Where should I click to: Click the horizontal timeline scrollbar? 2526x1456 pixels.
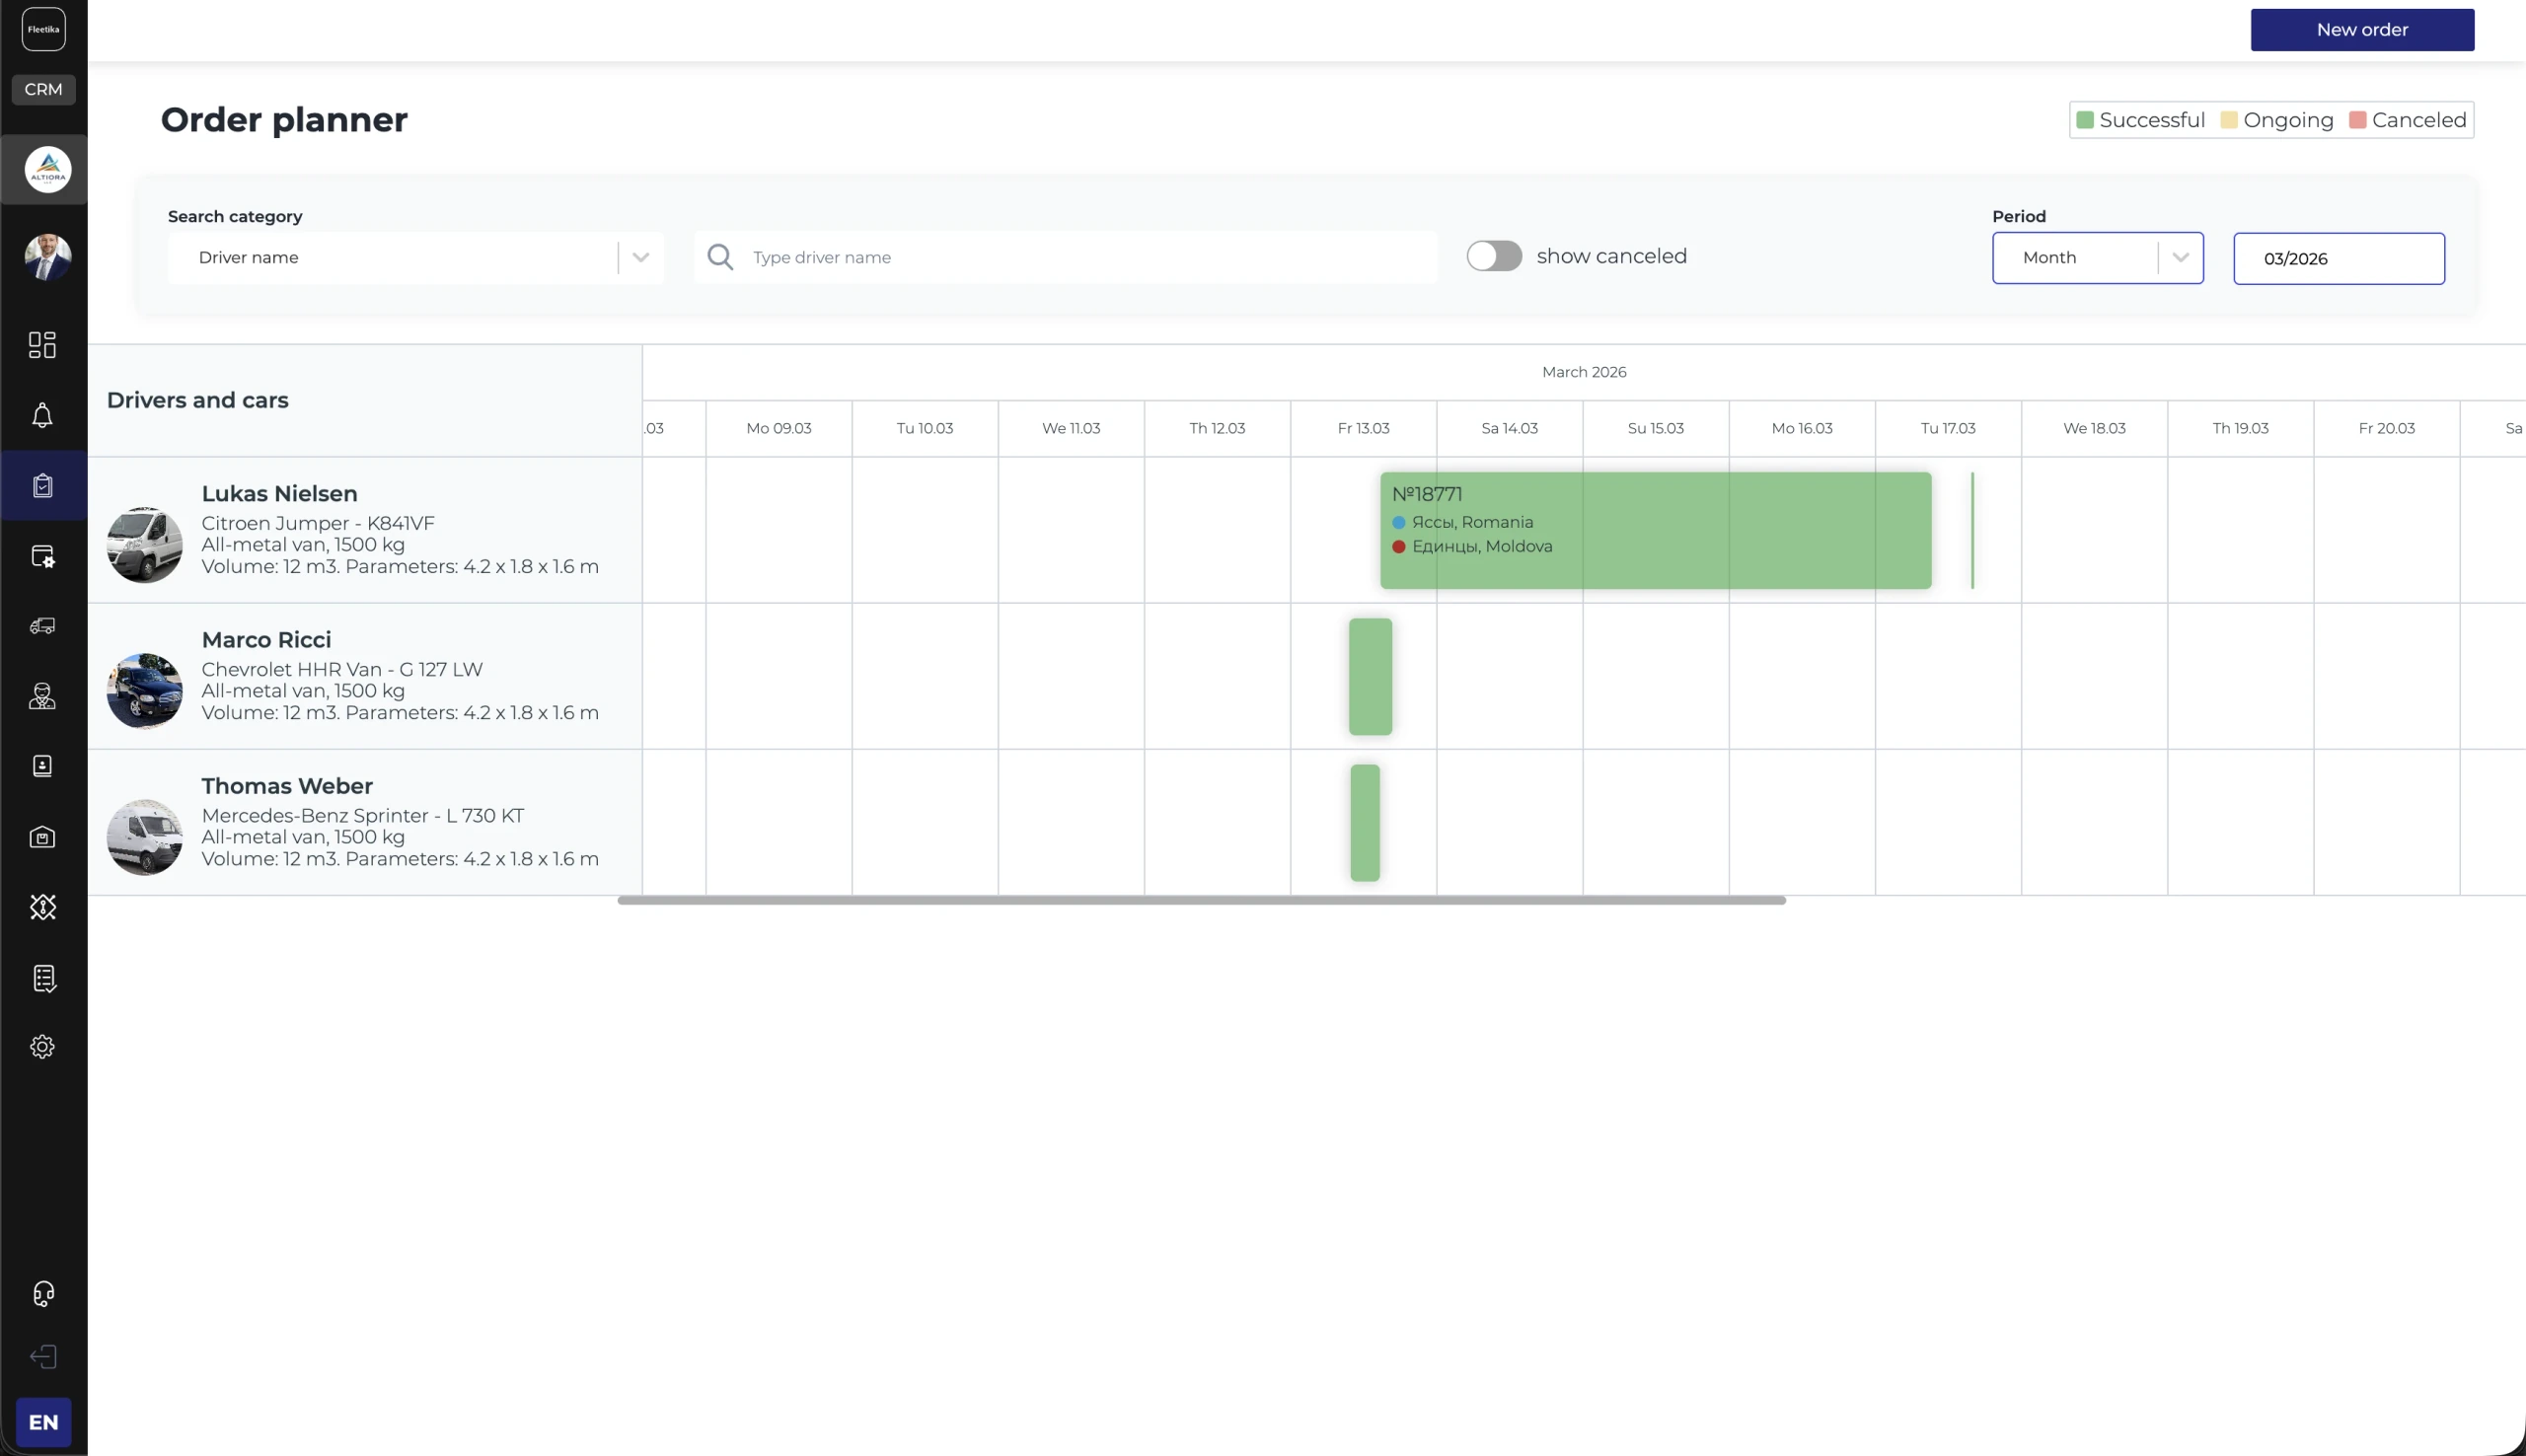point(1201,900)
